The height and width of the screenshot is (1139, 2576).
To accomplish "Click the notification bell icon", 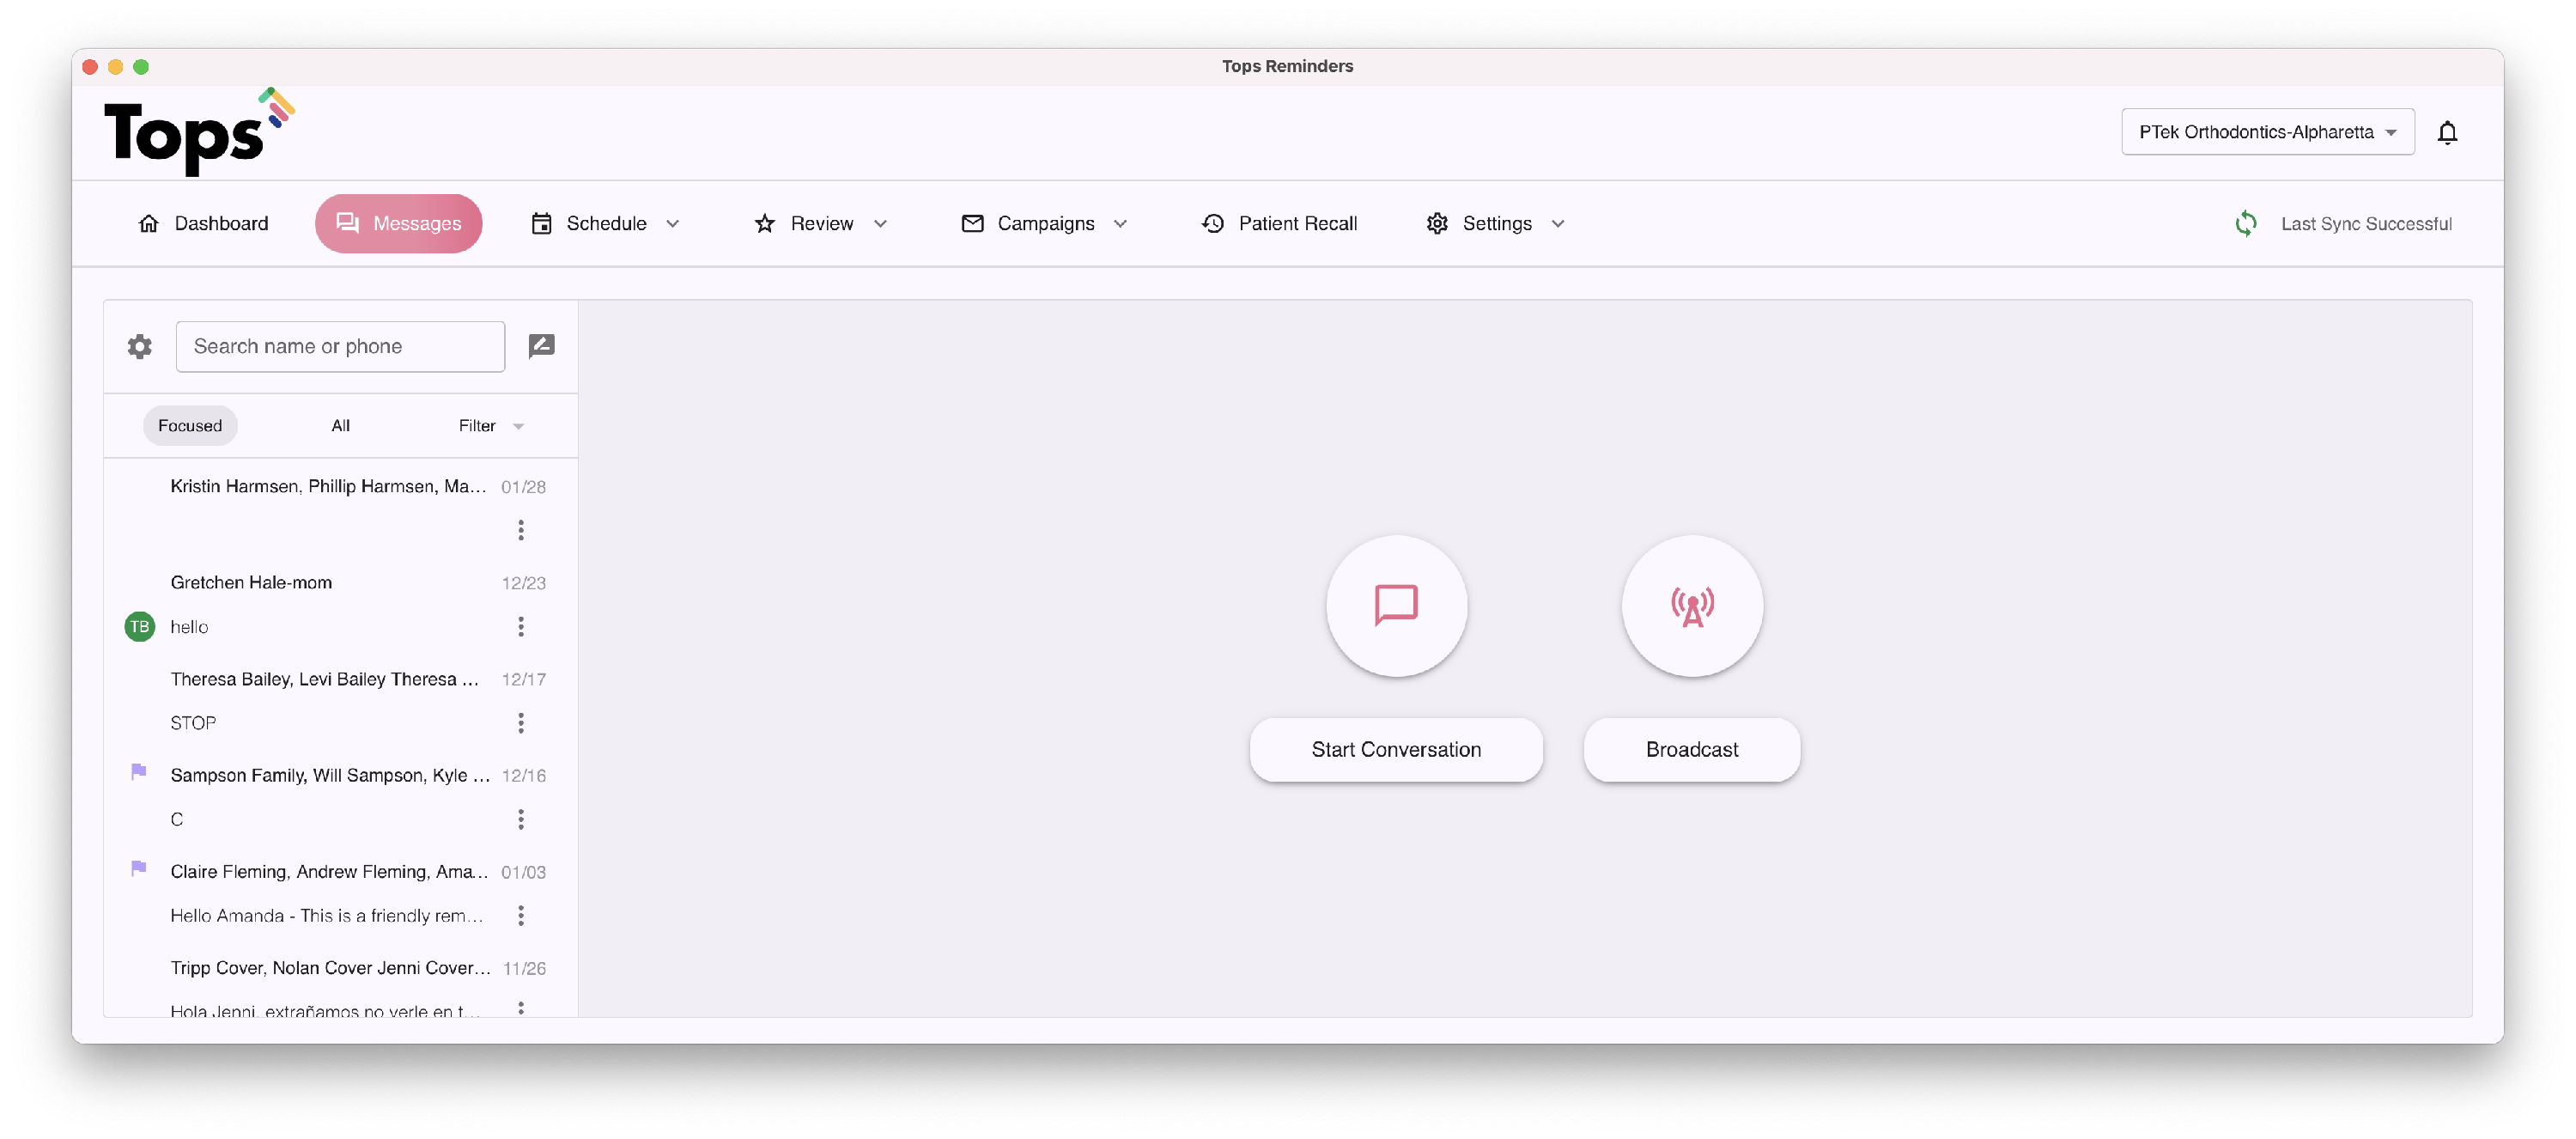I will click(2446, 132).
